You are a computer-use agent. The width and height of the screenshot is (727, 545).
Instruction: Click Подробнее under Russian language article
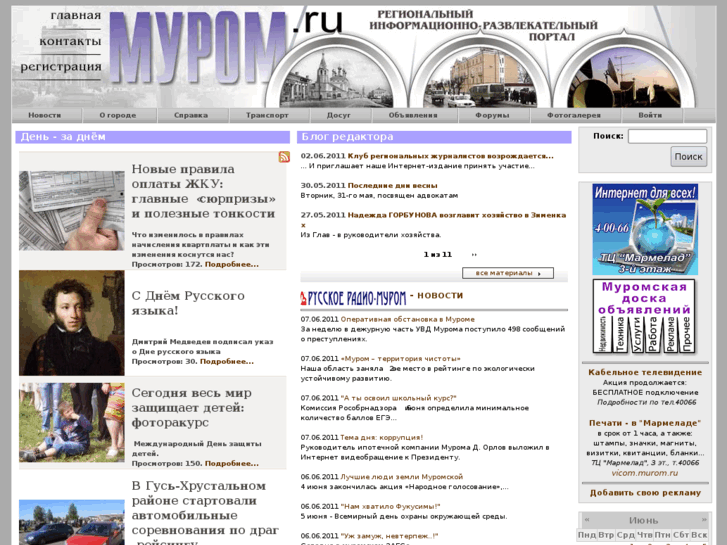point(227,361)
